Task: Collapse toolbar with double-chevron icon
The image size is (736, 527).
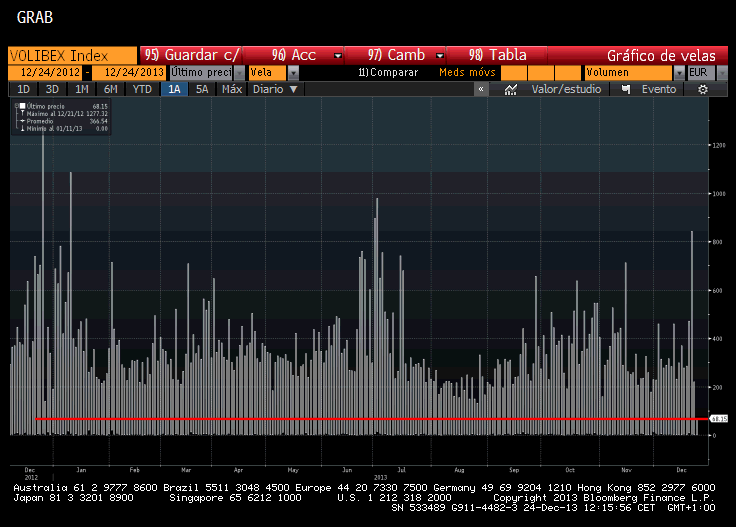Action: 481,89
